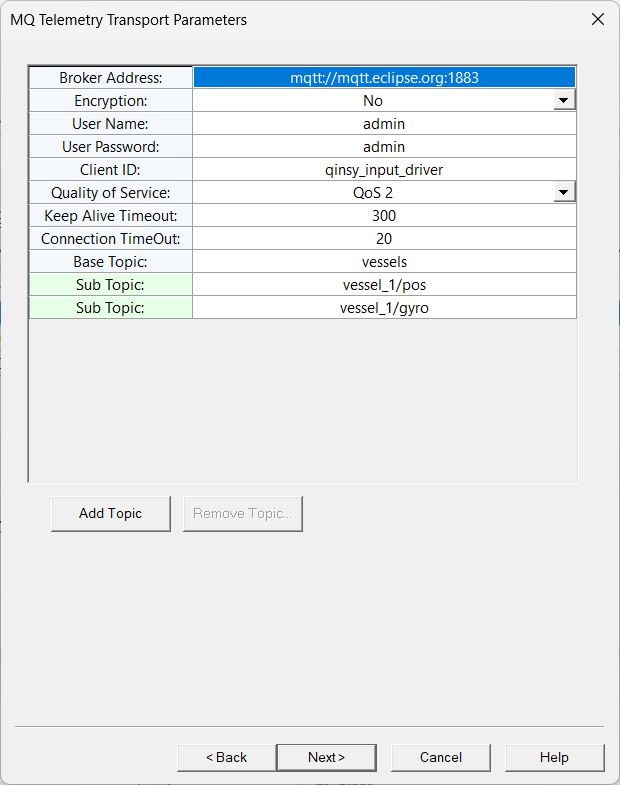Select the vessel_1/gyro sub topic field
This screenshot has width=620, height=785.
[384, 307]
